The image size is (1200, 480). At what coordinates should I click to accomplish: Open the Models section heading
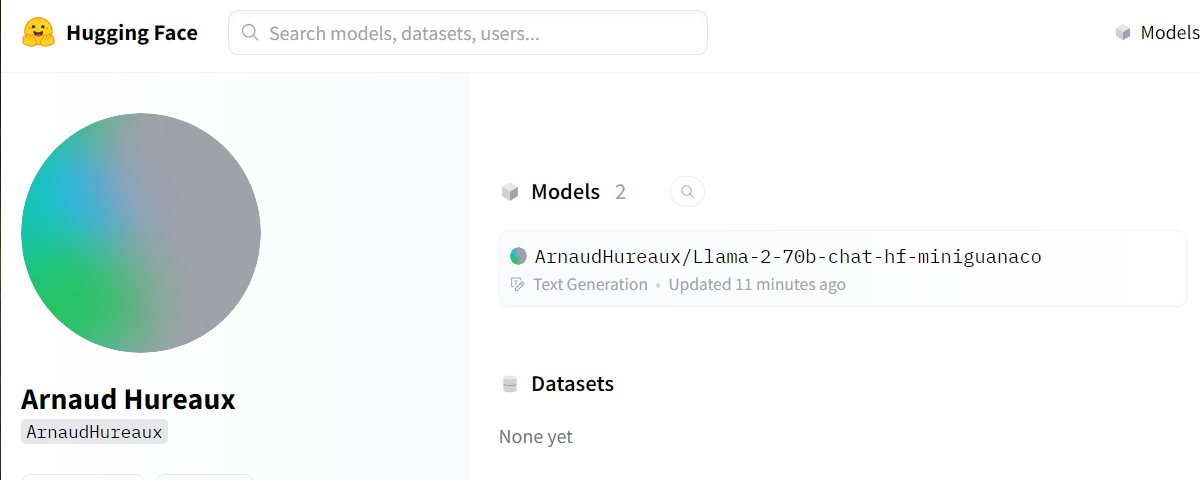pos(565,192)
